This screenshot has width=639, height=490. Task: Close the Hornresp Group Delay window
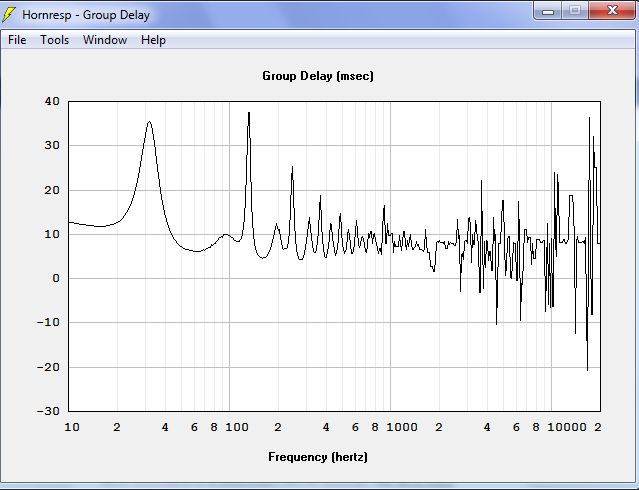[x=612, y=11]
